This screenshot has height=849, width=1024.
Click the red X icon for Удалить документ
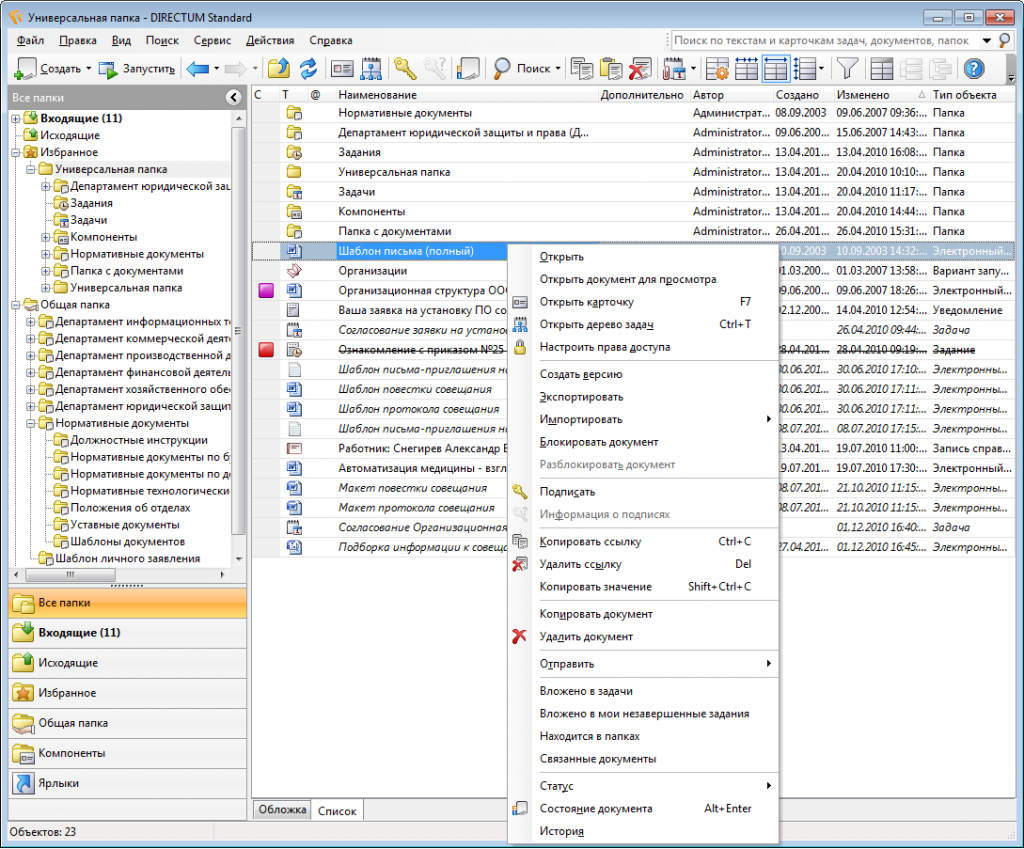tap(519, 636)
